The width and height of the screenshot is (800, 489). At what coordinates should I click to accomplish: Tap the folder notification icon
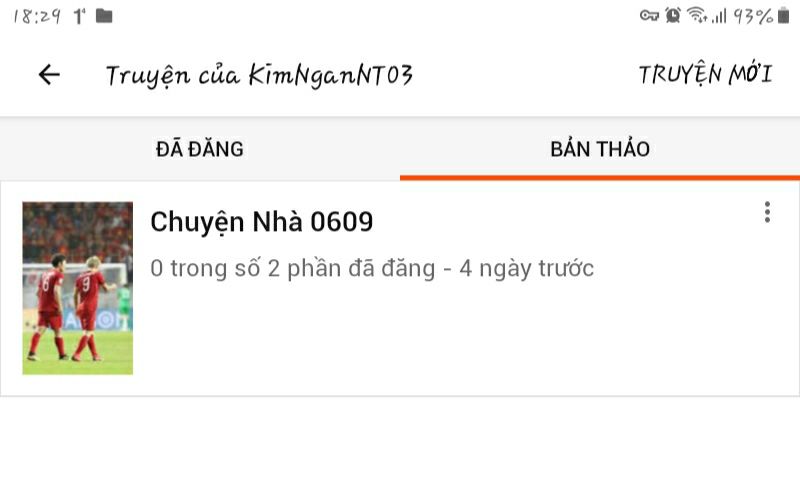tap(104, 16)
